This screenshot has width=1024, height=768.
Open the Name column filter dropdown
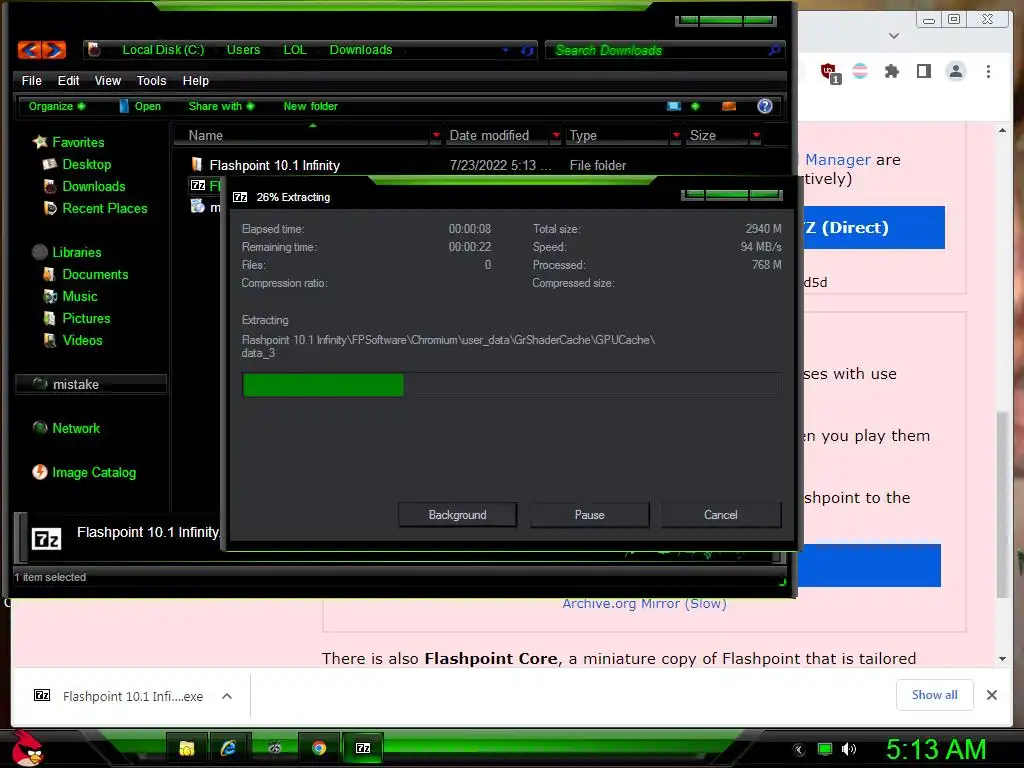tap(436, 135)
